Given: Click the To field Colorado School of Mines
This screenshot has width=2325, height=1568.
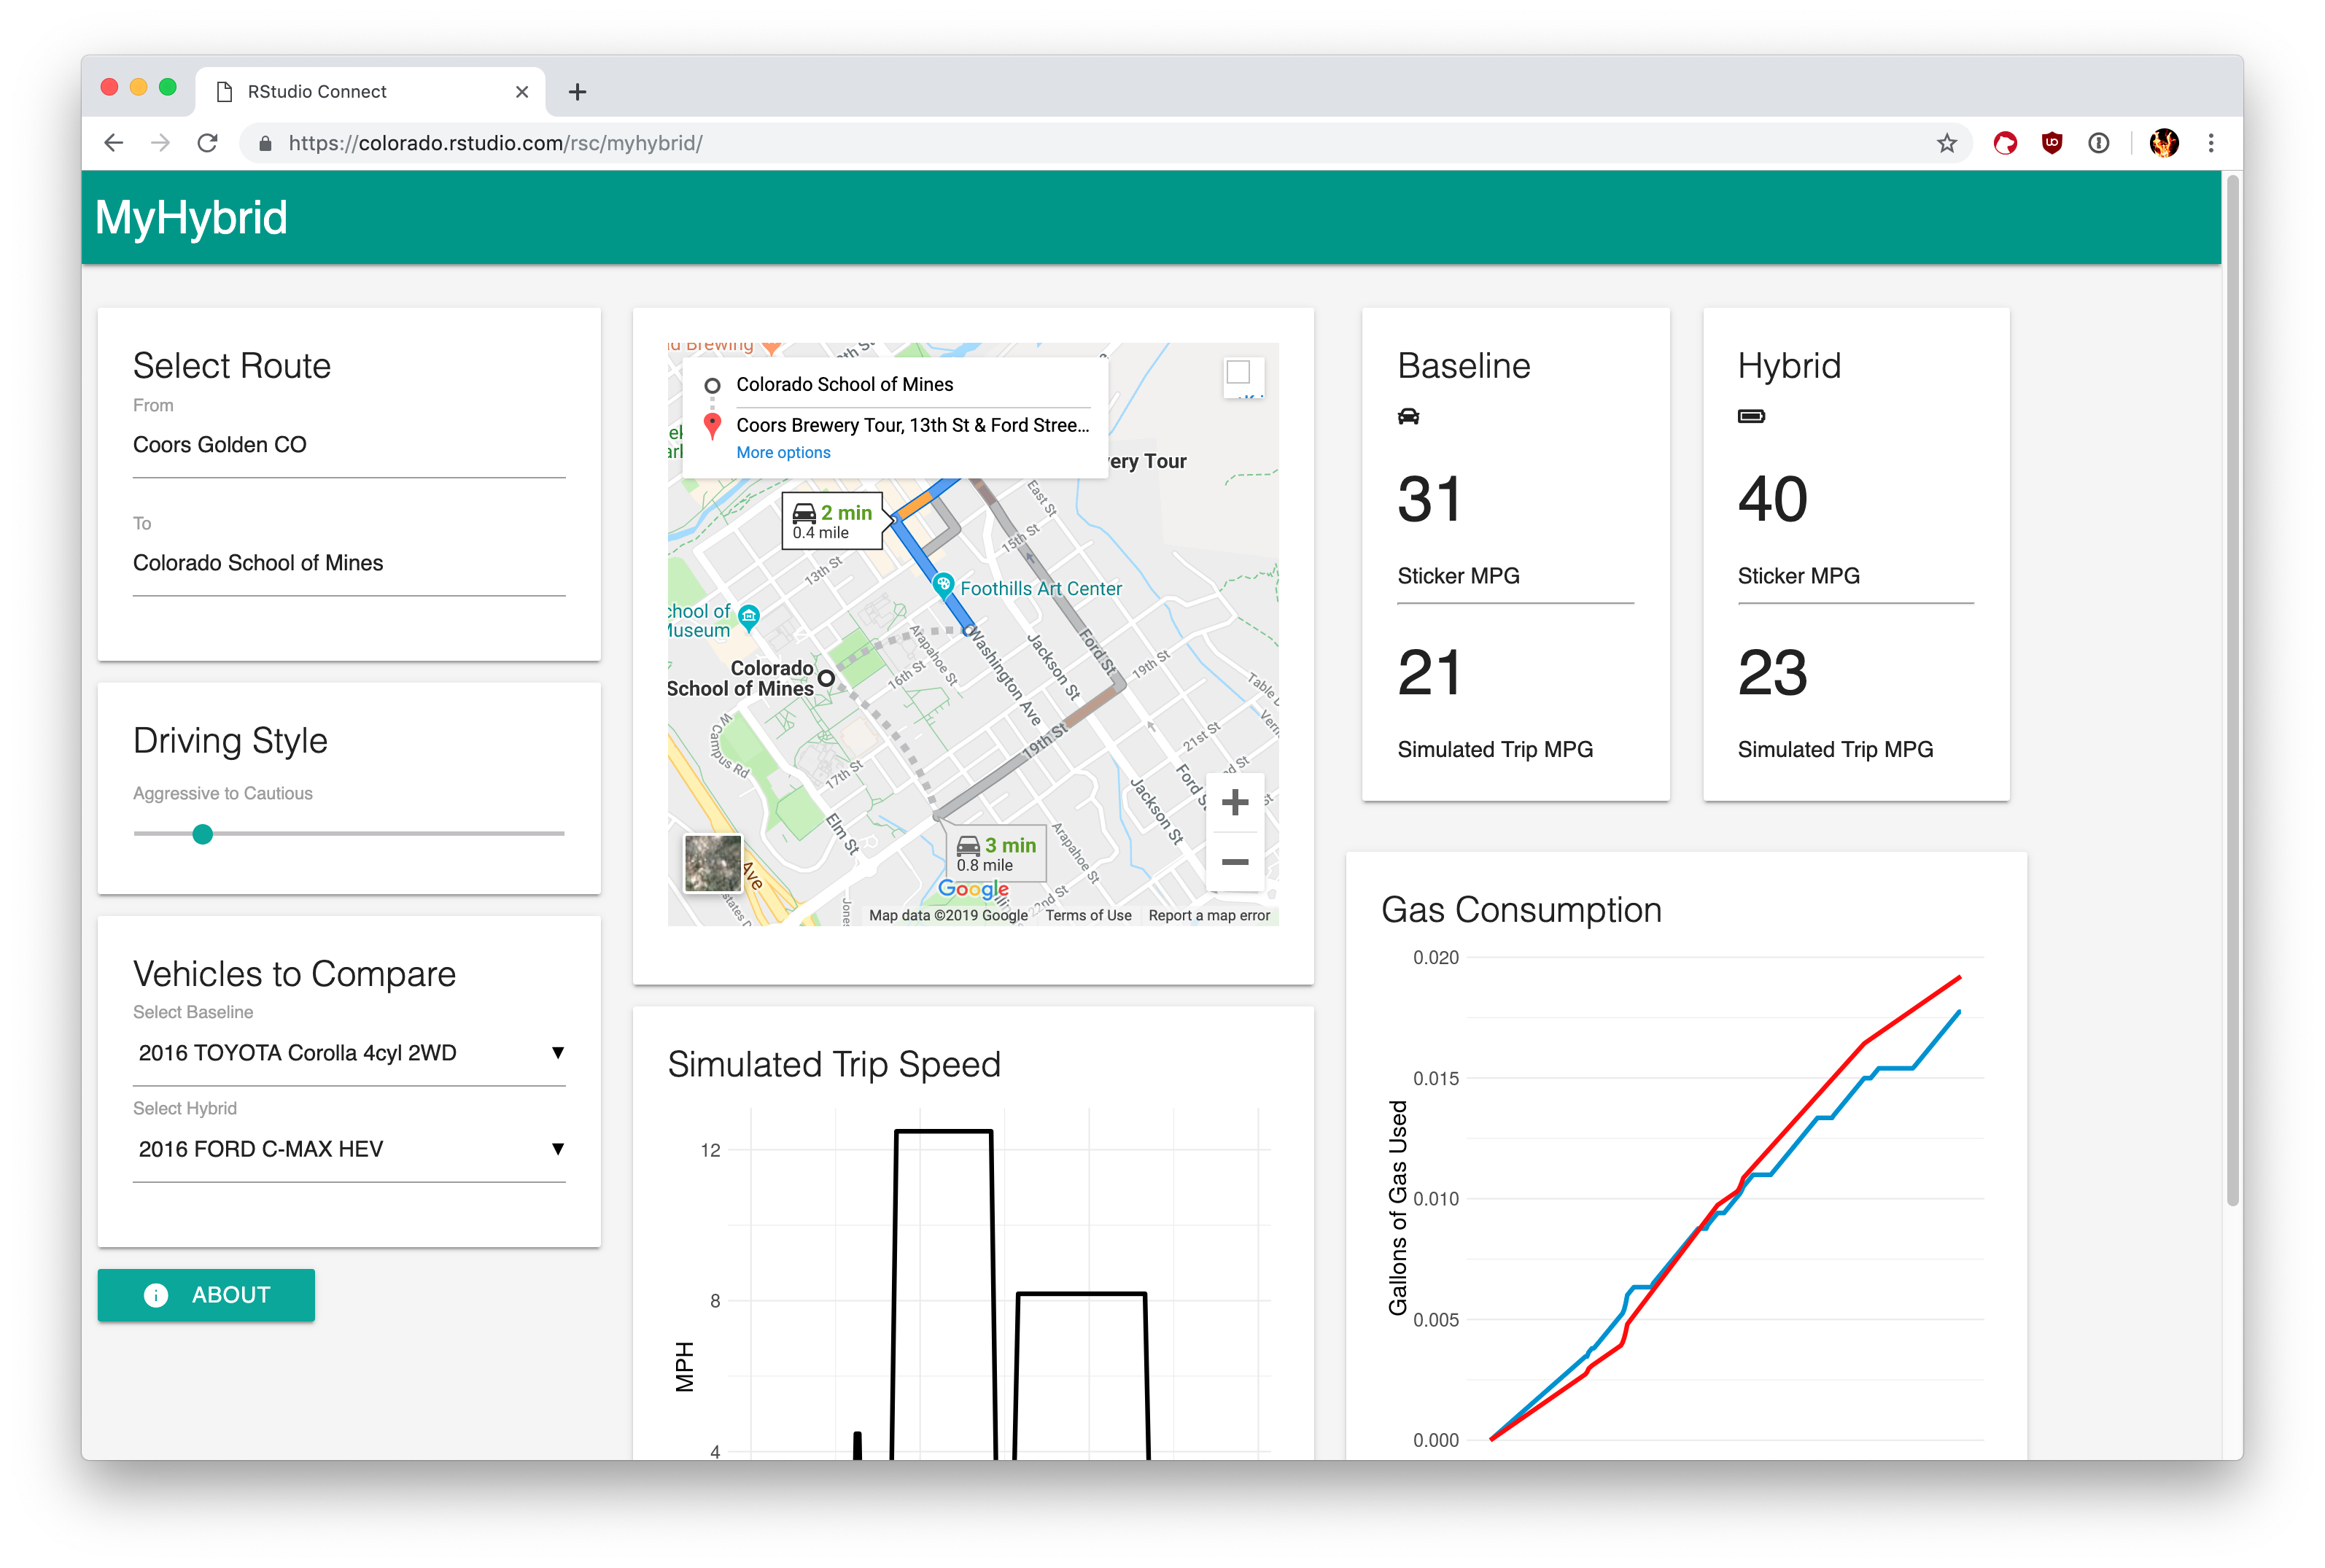Looking at the screenshot, I should (349, 563).
